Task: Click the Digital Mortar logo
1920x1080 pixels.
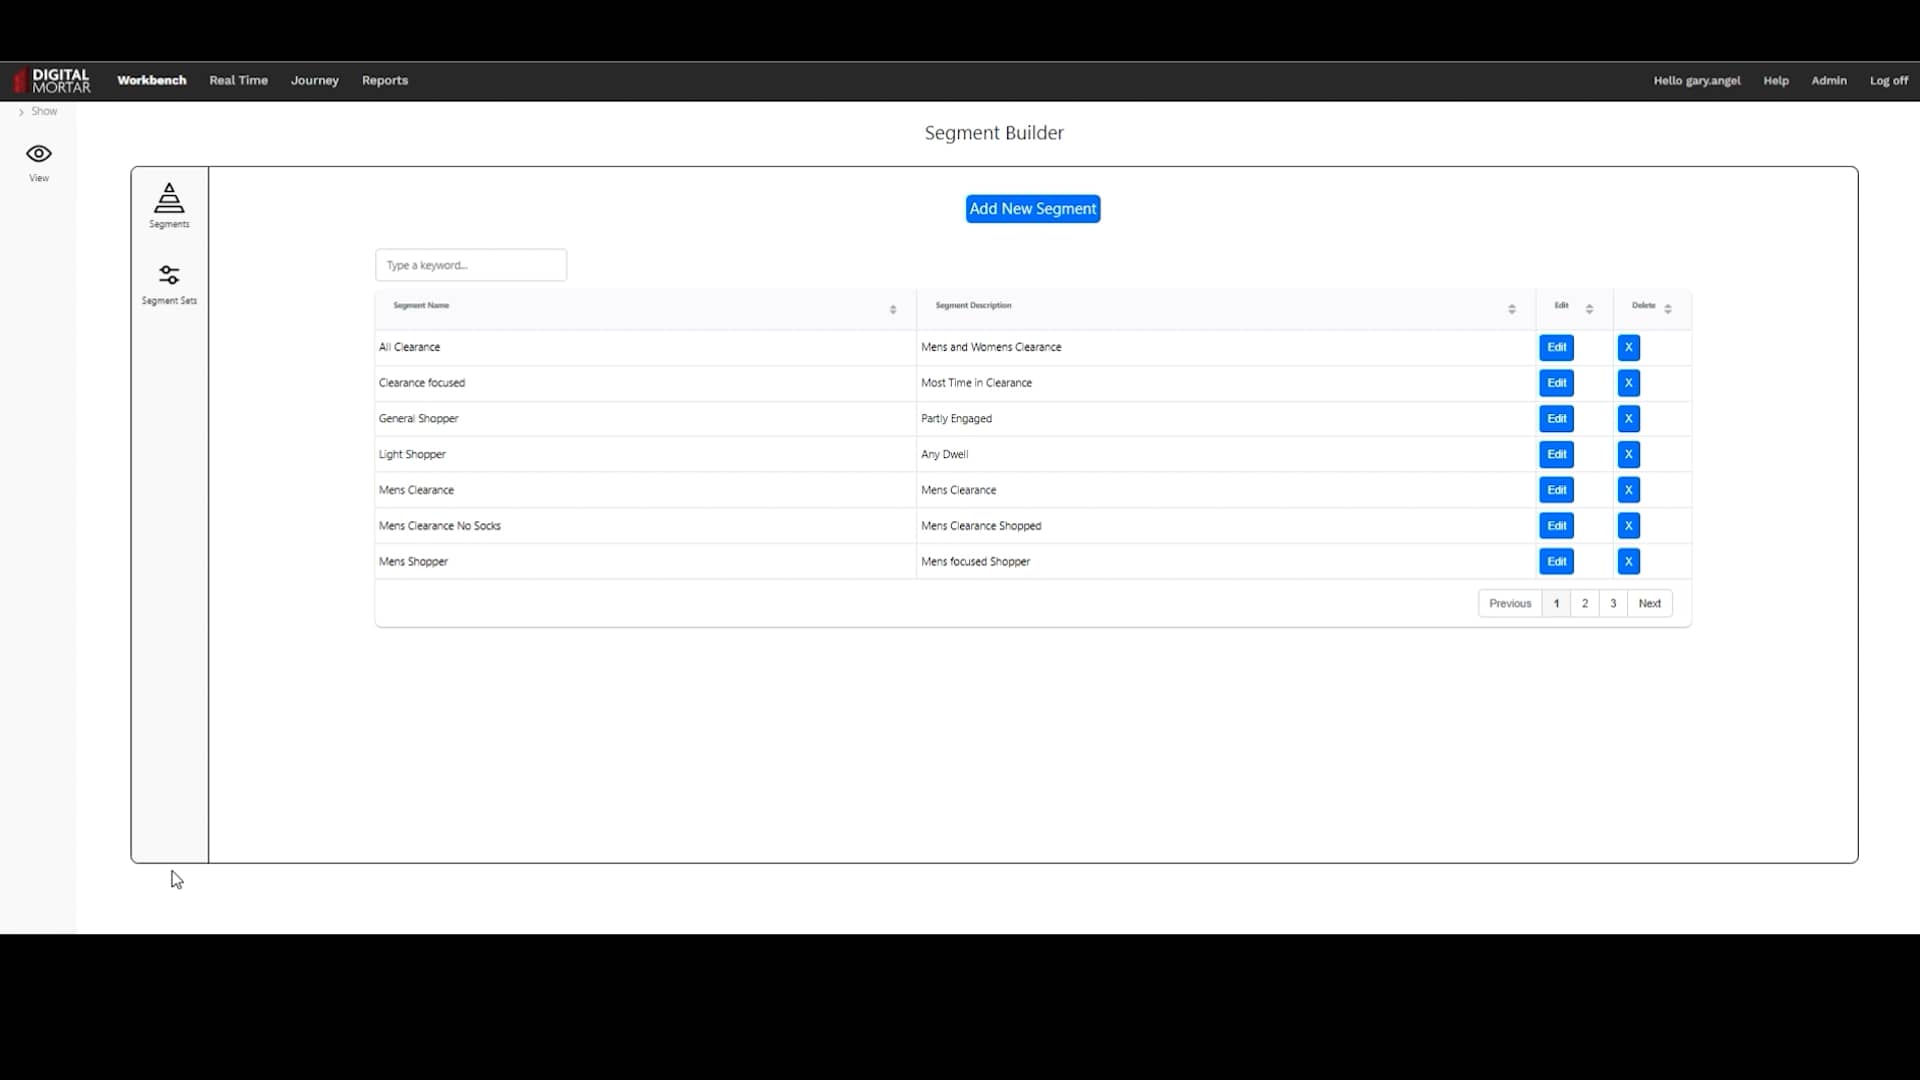Action: pos(52,80)
